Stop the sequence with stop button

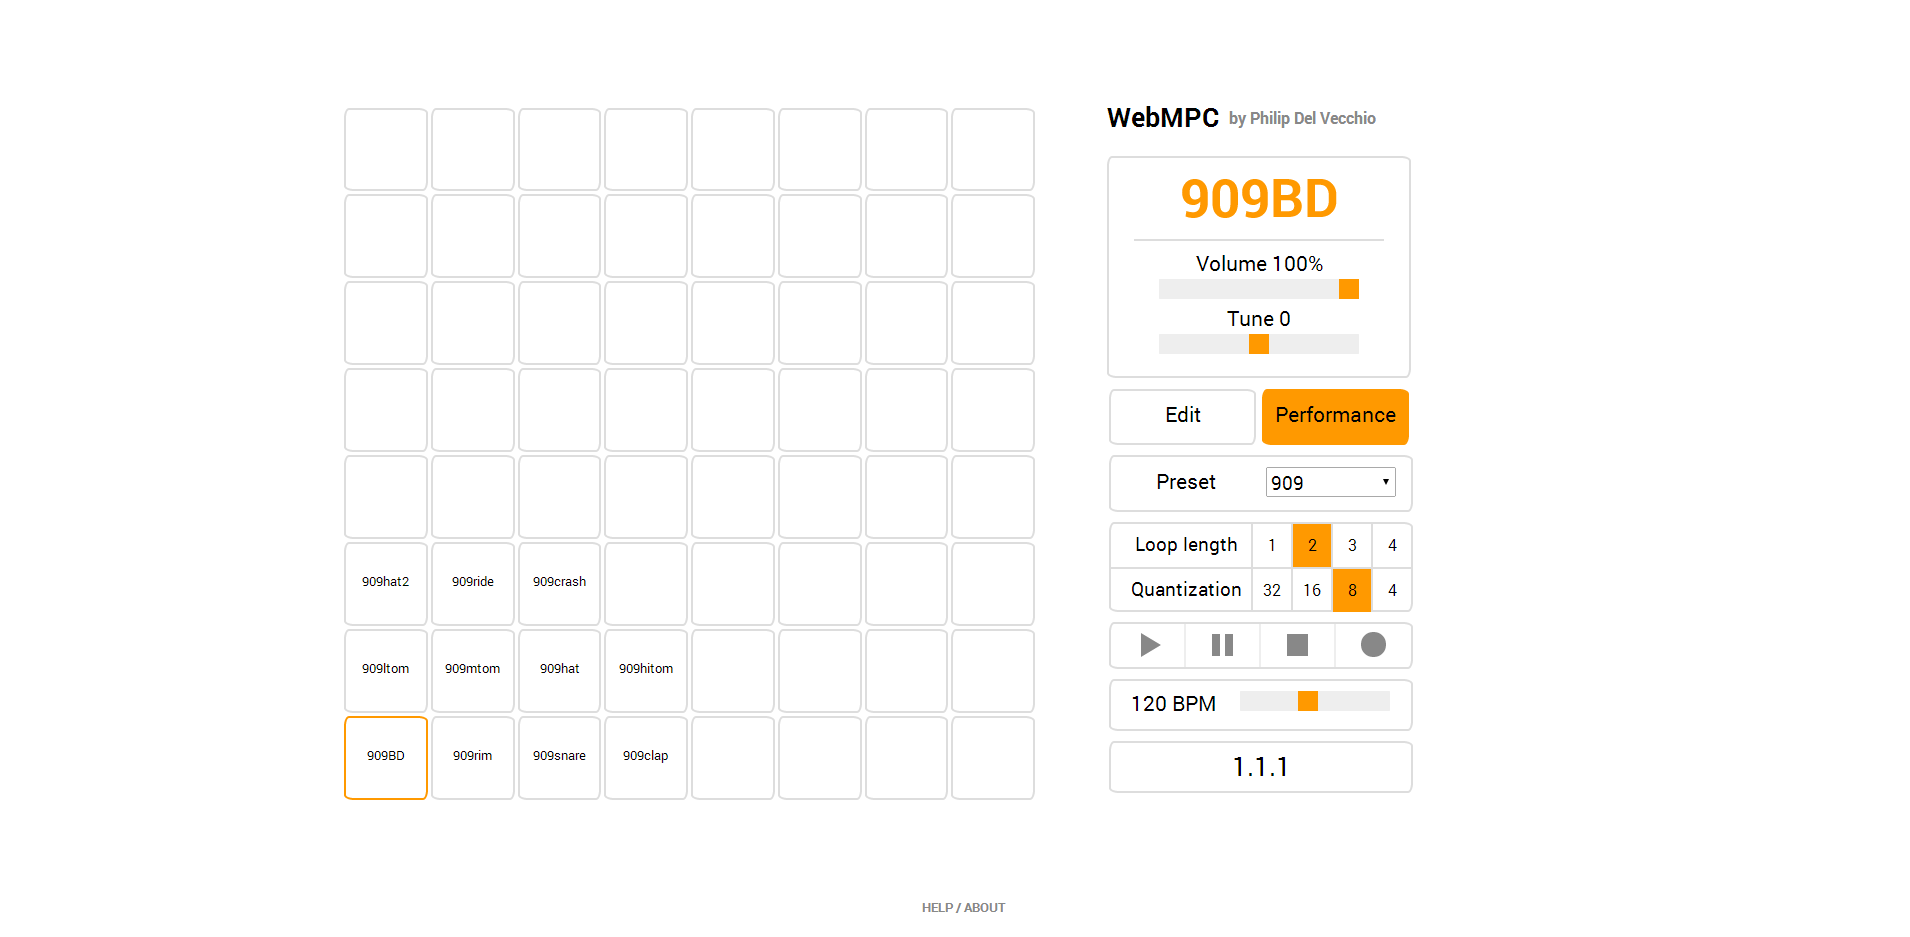click(x=1297, y=645)
